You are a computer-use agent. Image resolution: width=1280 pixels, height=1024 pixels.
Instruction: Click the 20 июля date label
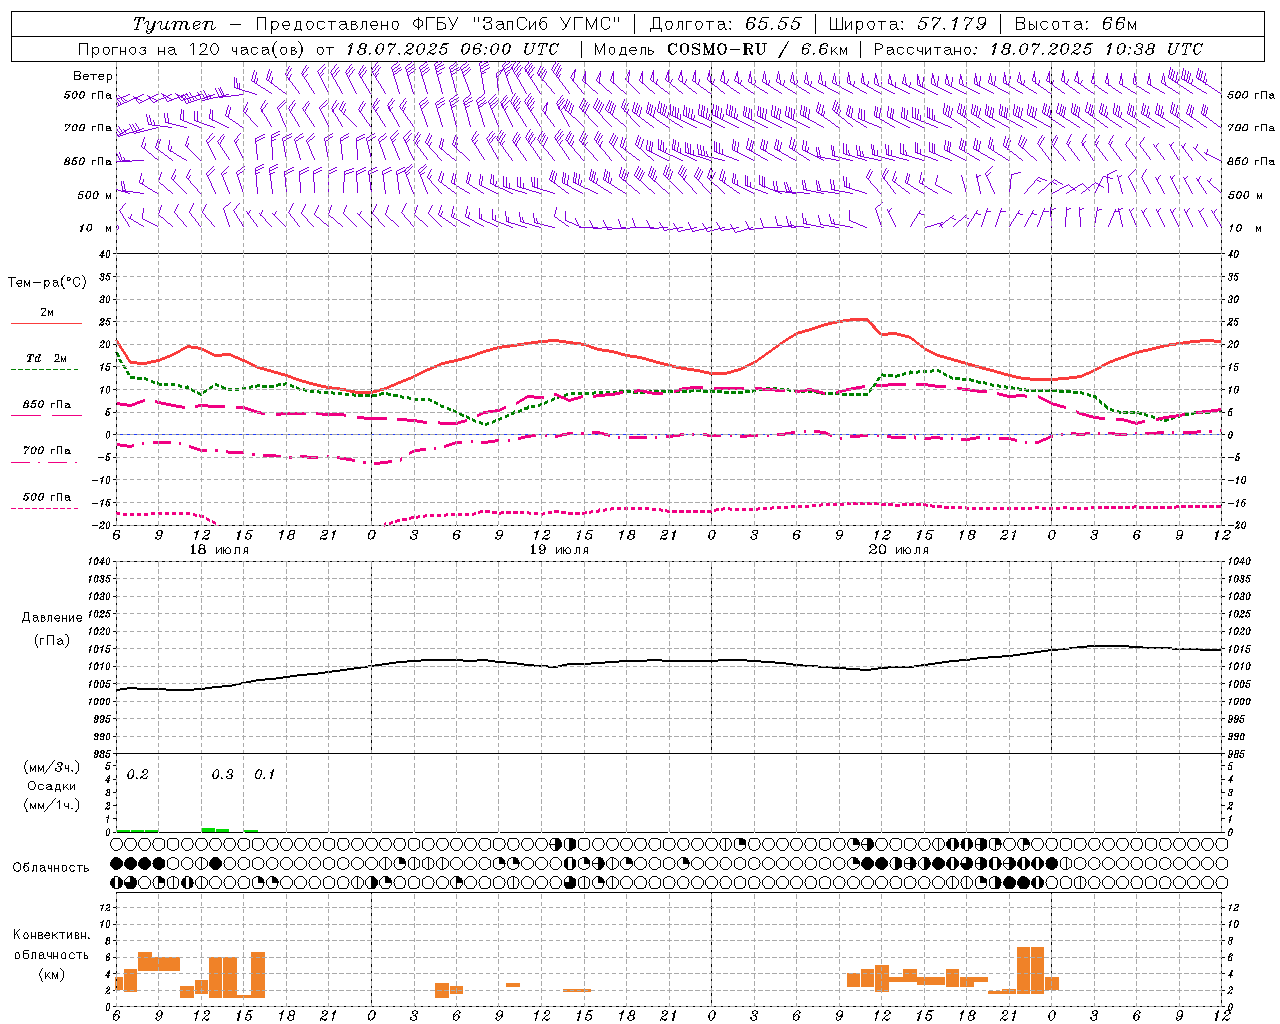899,550
